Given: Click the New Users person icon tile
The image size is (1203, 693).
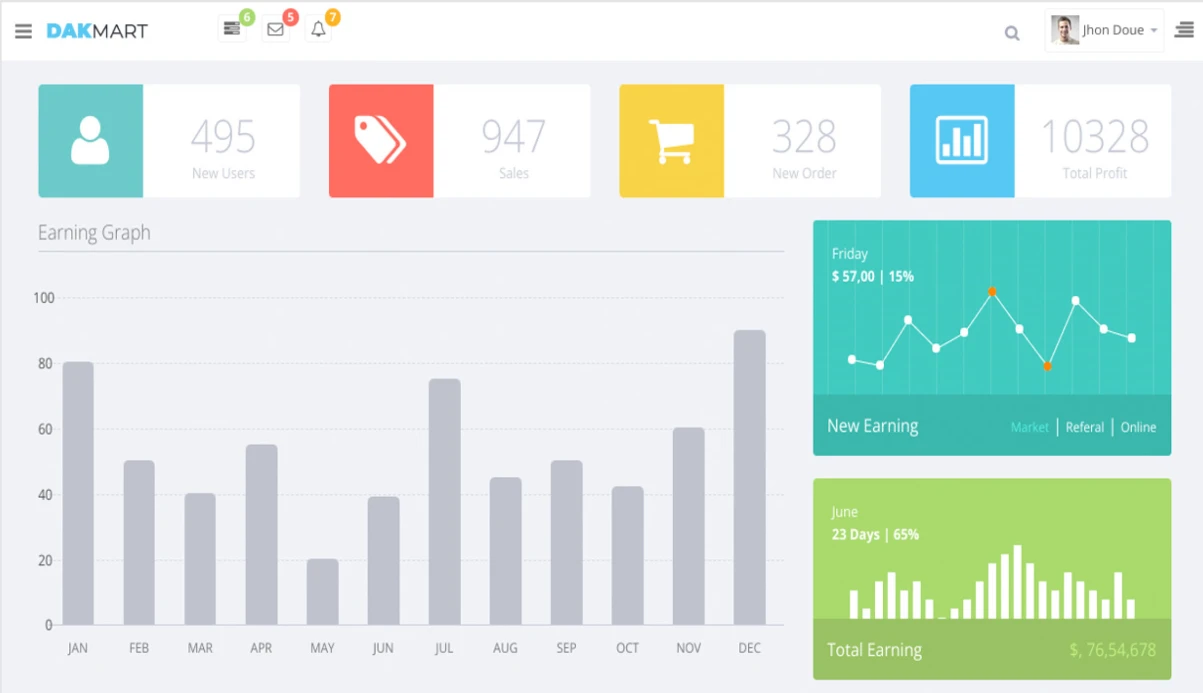Looking at the screenshot, I should pyautogui.click(x=90, y=141).
